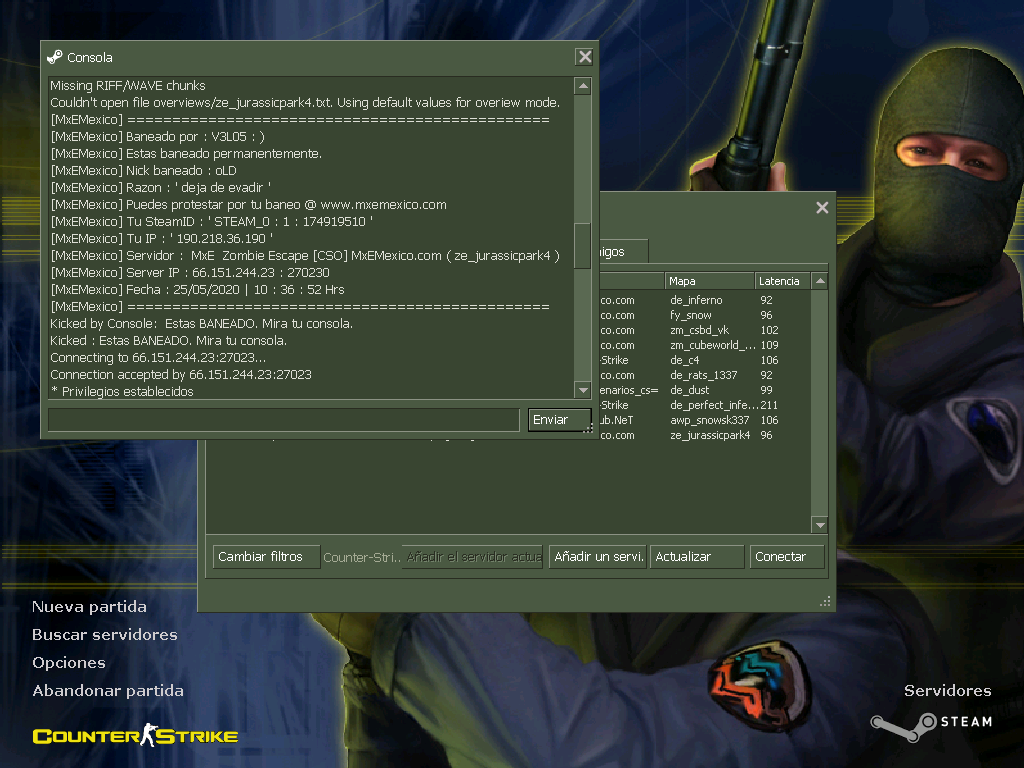Click console line with SteamID STEAM_0:1:174919510
The width and height of the screenshot is (1024, 768).
[212, 221]
